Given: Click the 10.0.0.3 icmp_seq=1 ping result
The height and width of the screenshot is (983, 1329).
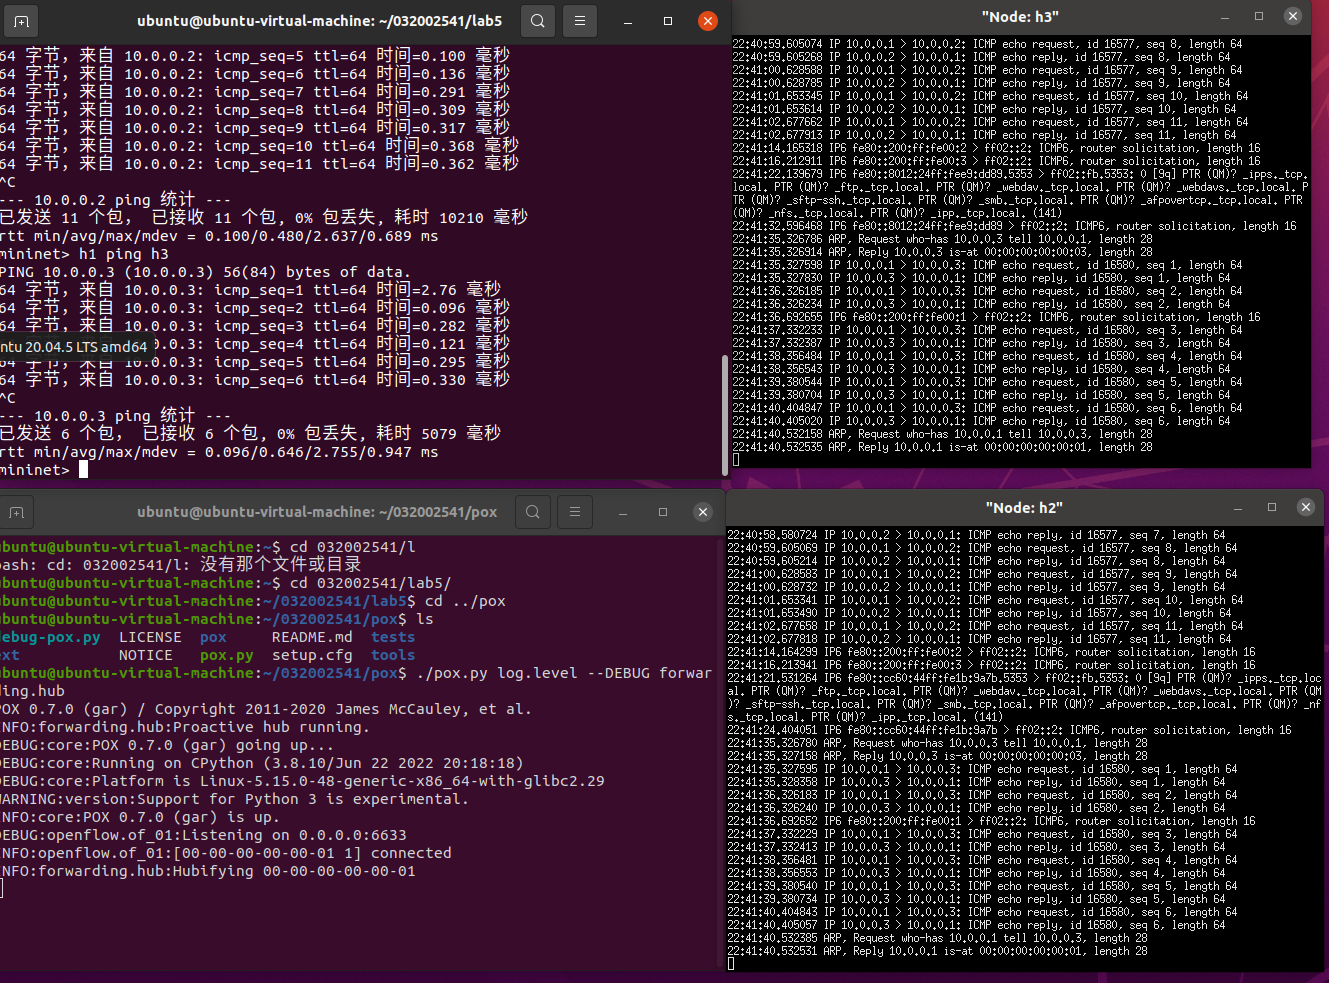Looking at the screenshot, I should [250, 290].
